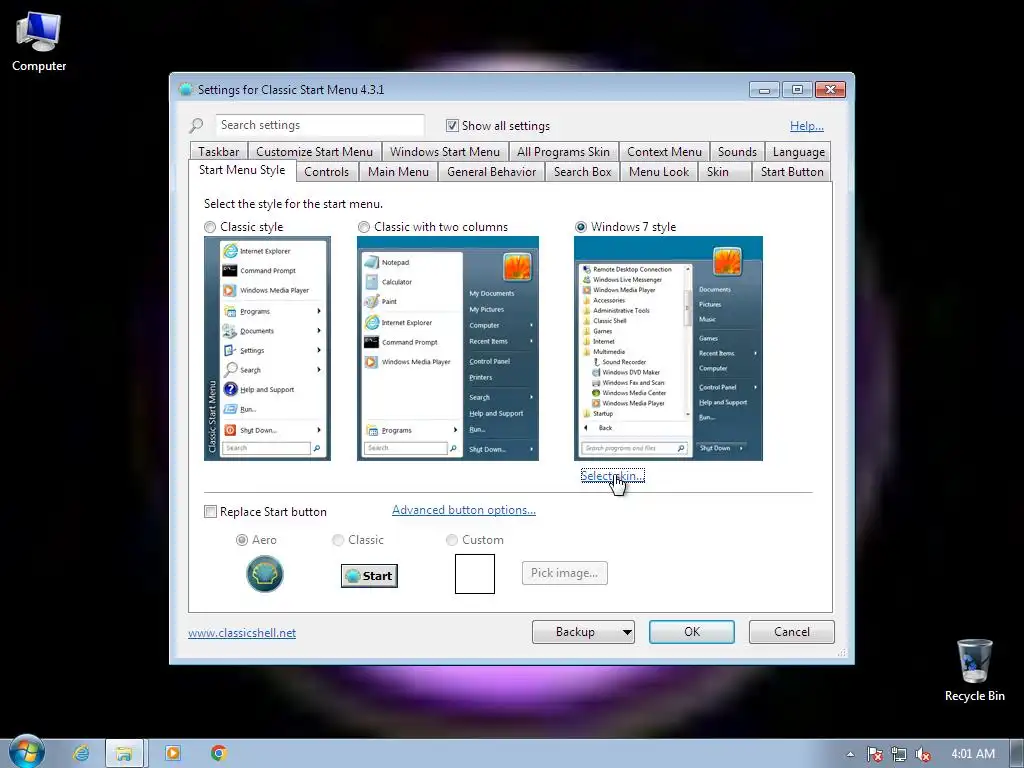Launch Google Chrome from the taskbar
The image size is (1024, 768).
(219, 754)
